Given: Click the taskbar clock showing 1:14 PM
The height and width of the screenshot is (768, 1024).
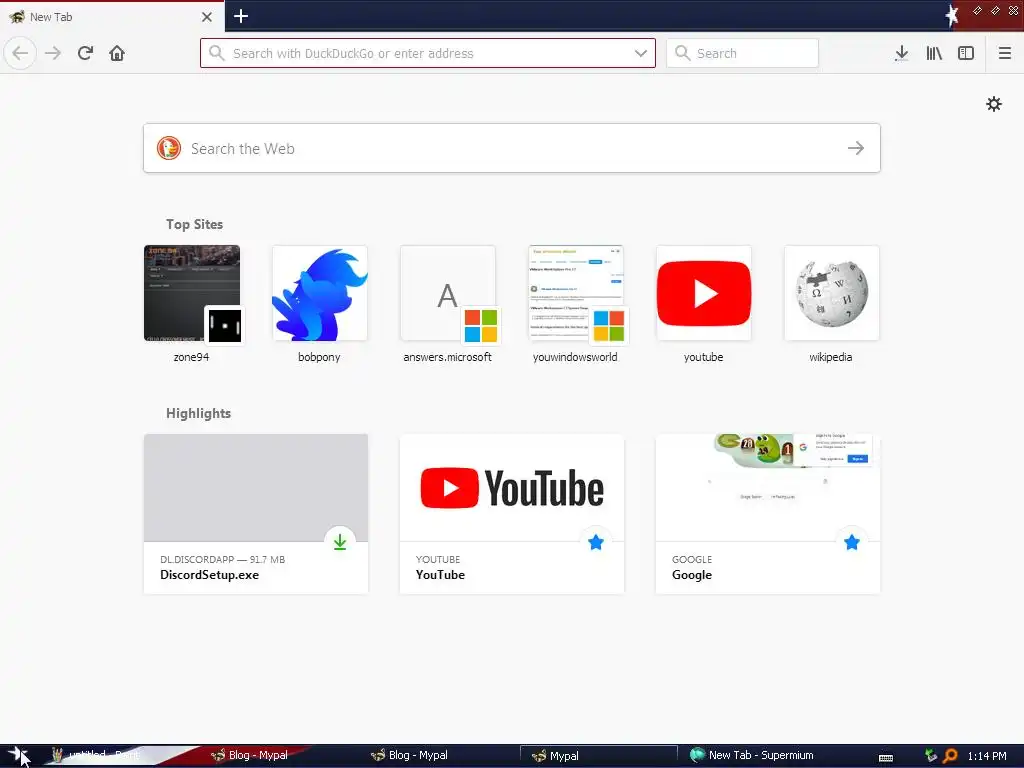Looking at the screenshot, I should (987, 756).
